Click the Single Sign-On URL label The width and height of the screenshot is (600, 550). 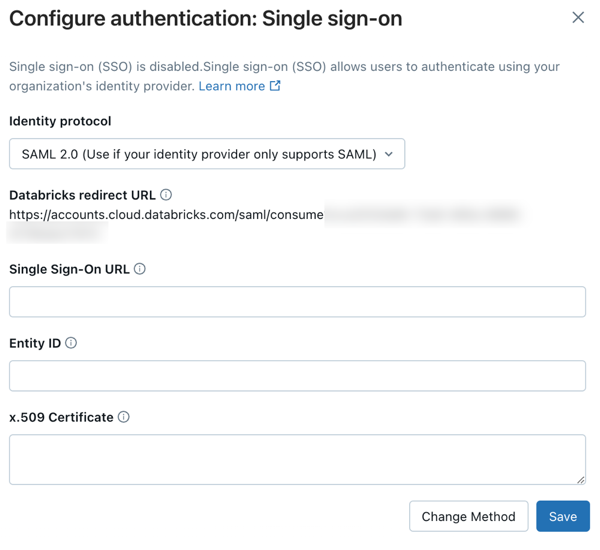(x=69, y=269)
